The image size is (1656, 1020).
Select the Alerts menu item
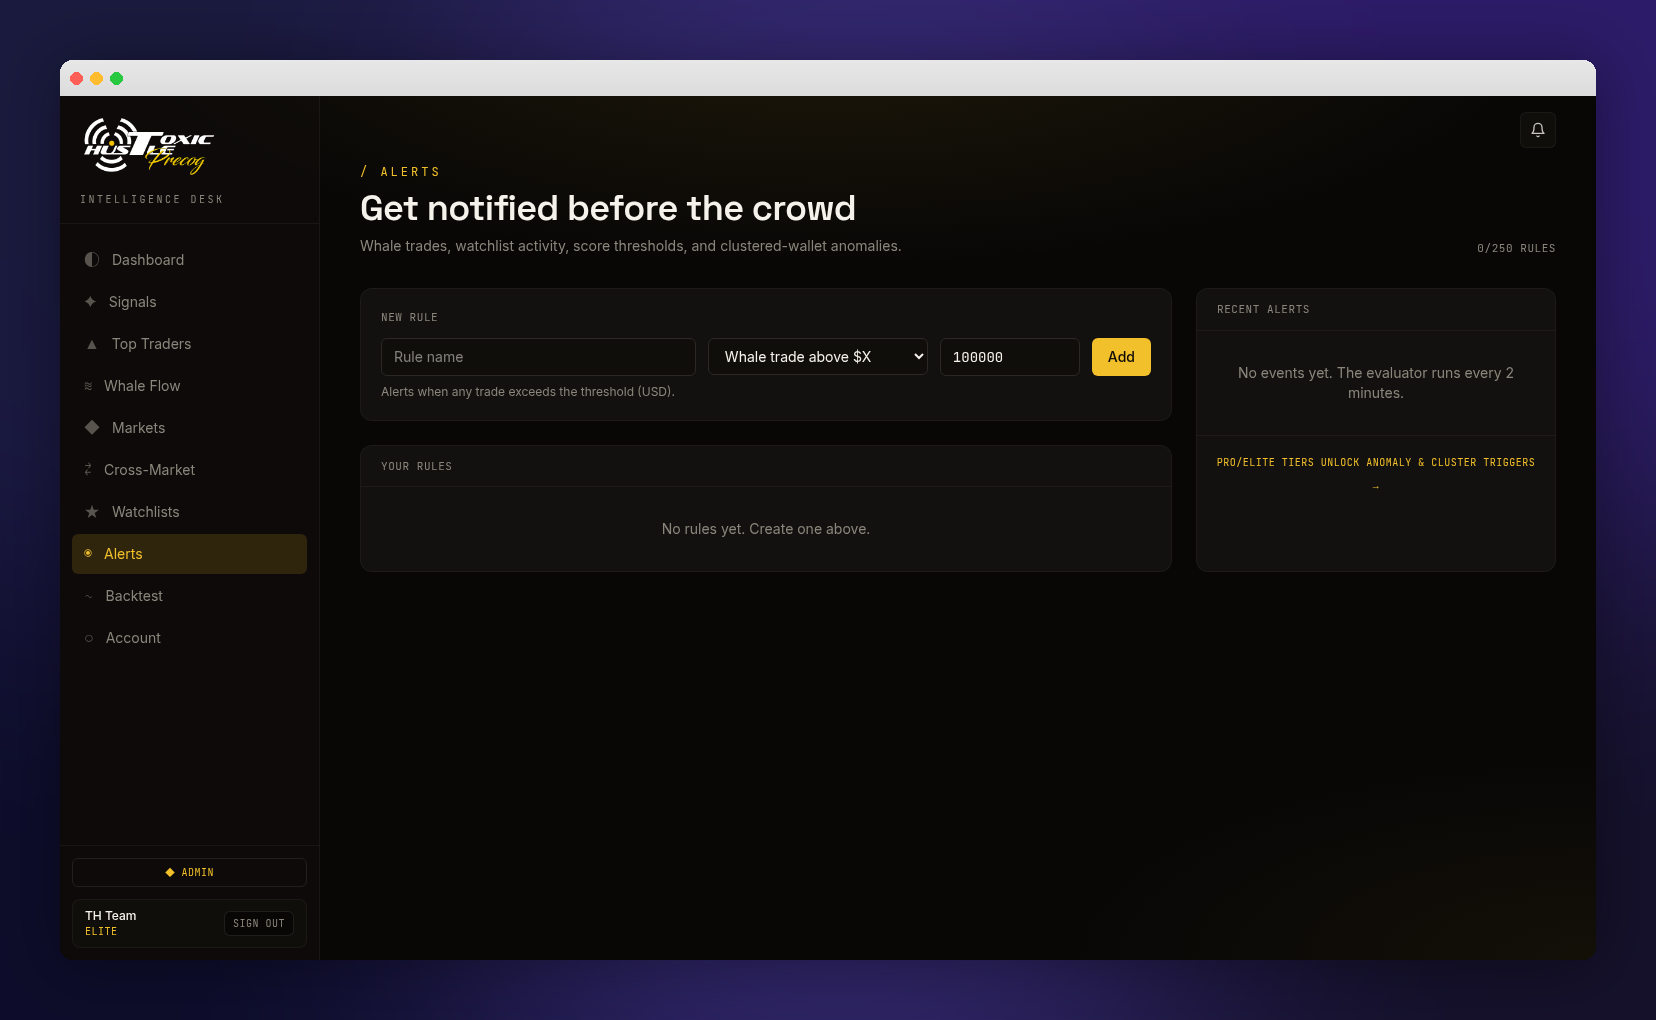pyautogui.click(x=189, y=554)
